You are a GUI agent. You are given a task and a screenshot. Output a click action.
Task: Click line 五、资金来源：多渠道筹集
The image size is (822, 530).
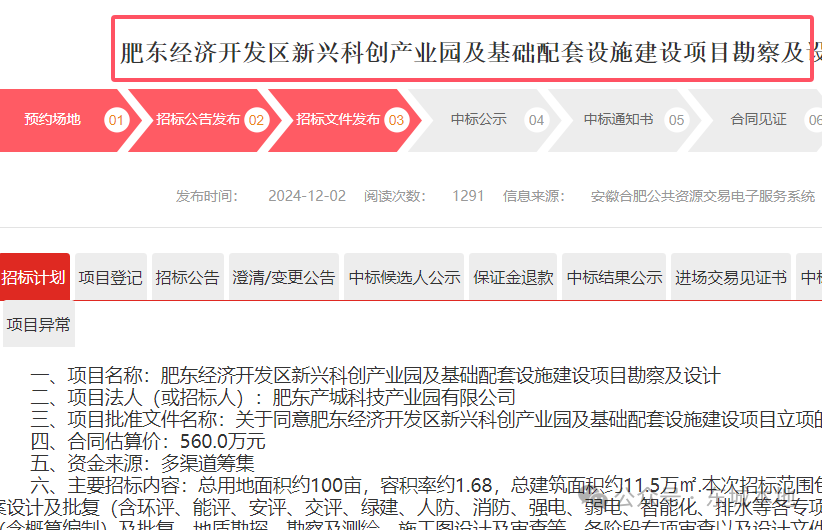[143, 463]
